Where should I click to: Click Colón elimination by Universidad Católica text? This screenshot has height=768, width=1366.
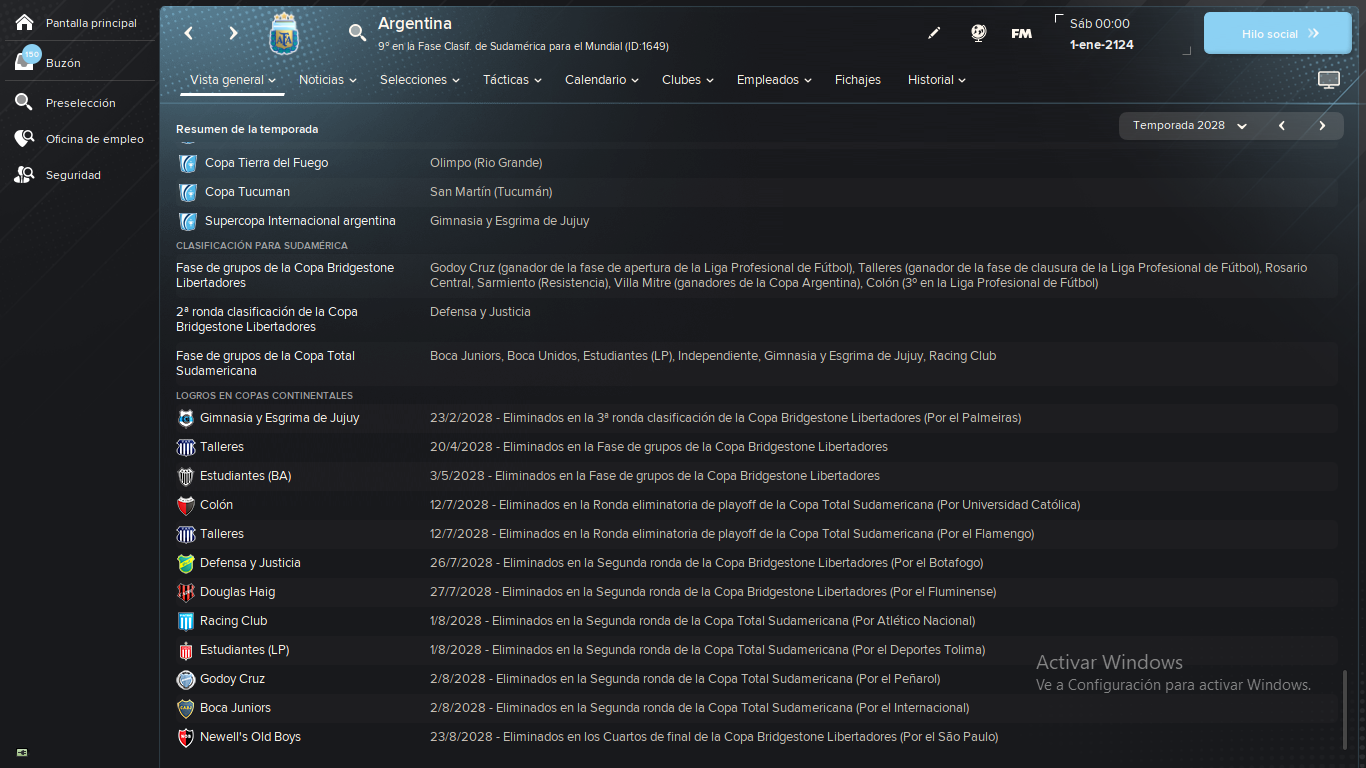tap(755, 505)
